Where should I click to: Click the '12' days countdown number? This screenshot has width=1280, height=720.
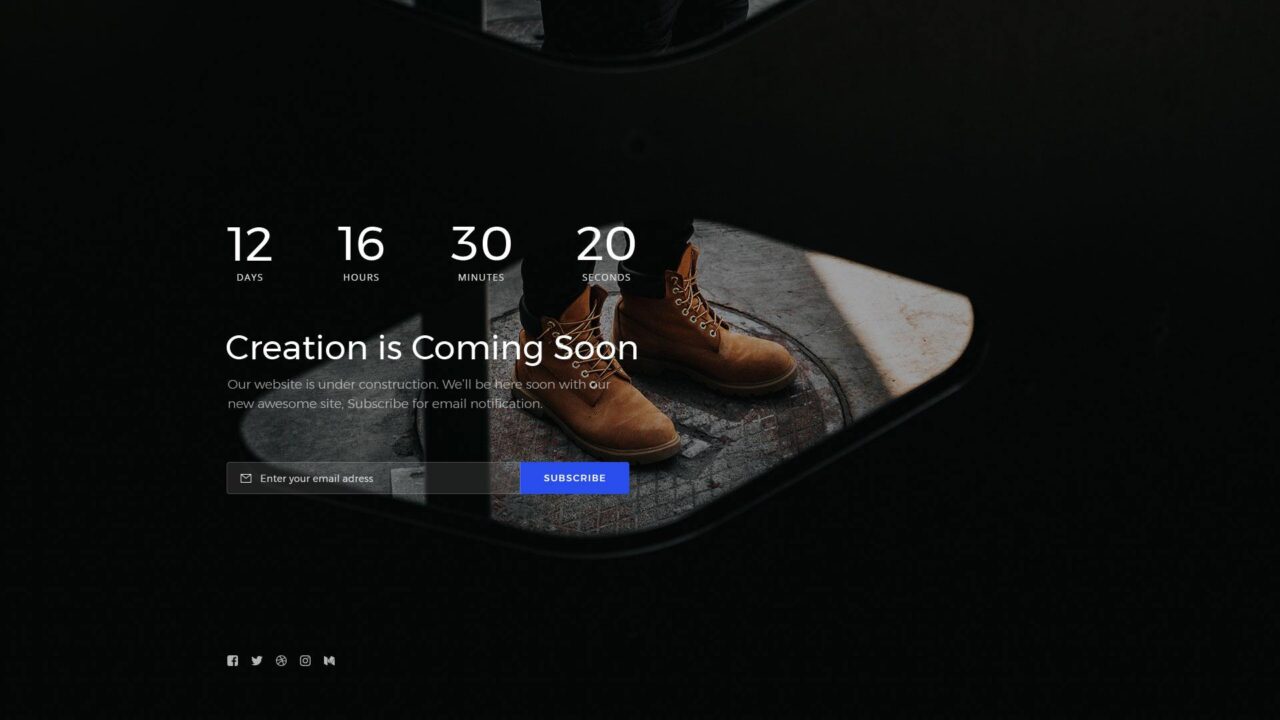click(249, 244)
